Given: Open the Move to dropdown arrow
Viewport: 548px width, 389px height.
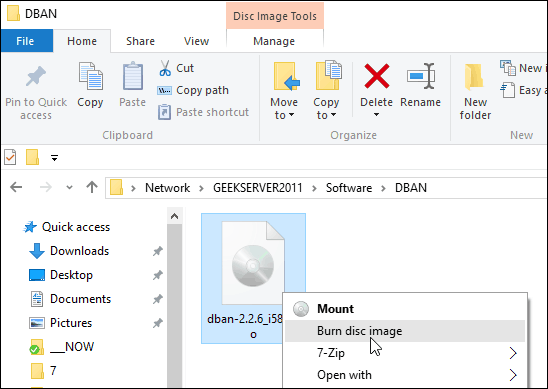Looking at the screenshot, I should [291, 115].
